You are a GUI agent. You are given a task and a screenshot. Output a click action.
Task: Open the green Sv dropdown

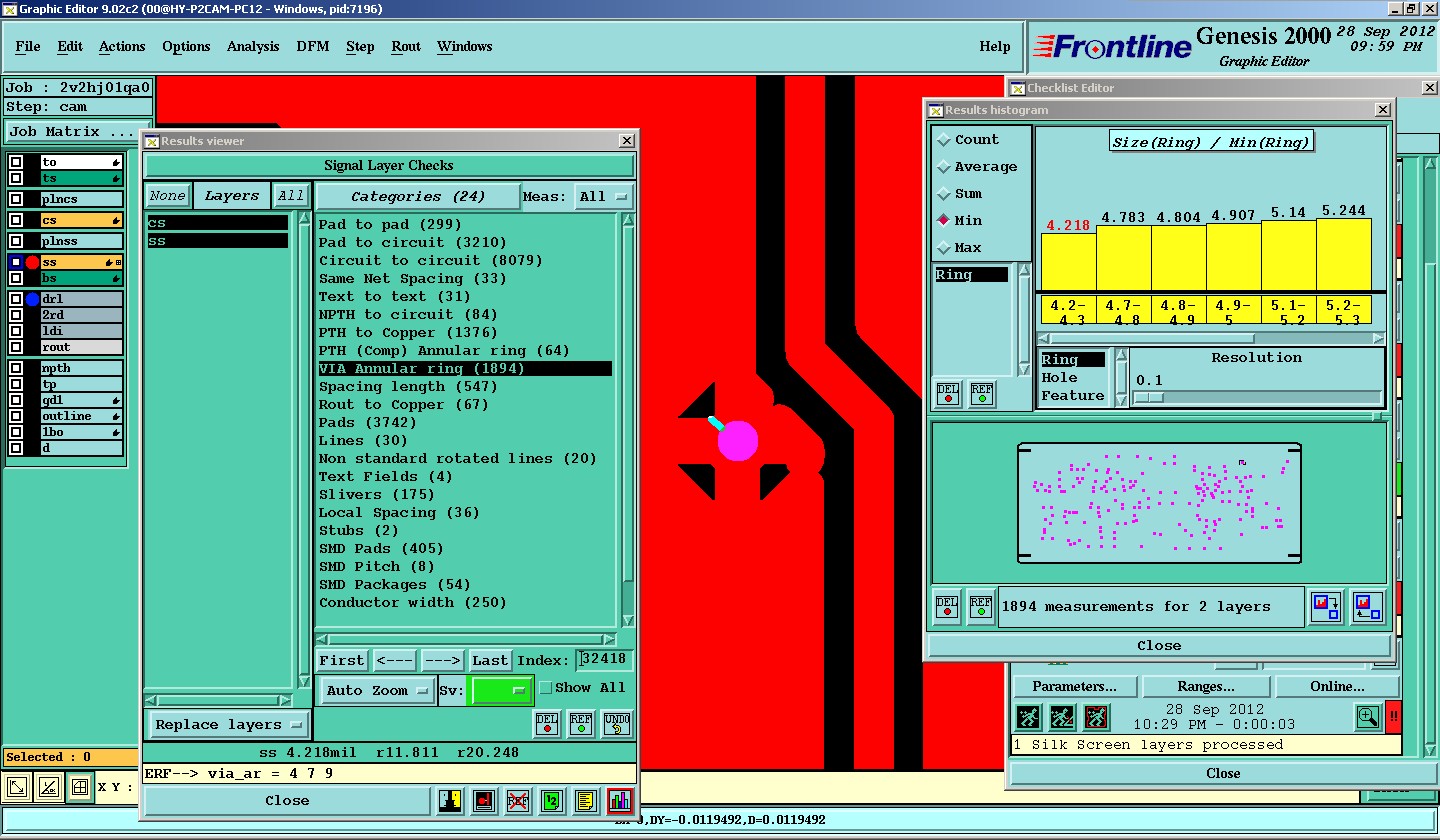[x=501, y=691]
